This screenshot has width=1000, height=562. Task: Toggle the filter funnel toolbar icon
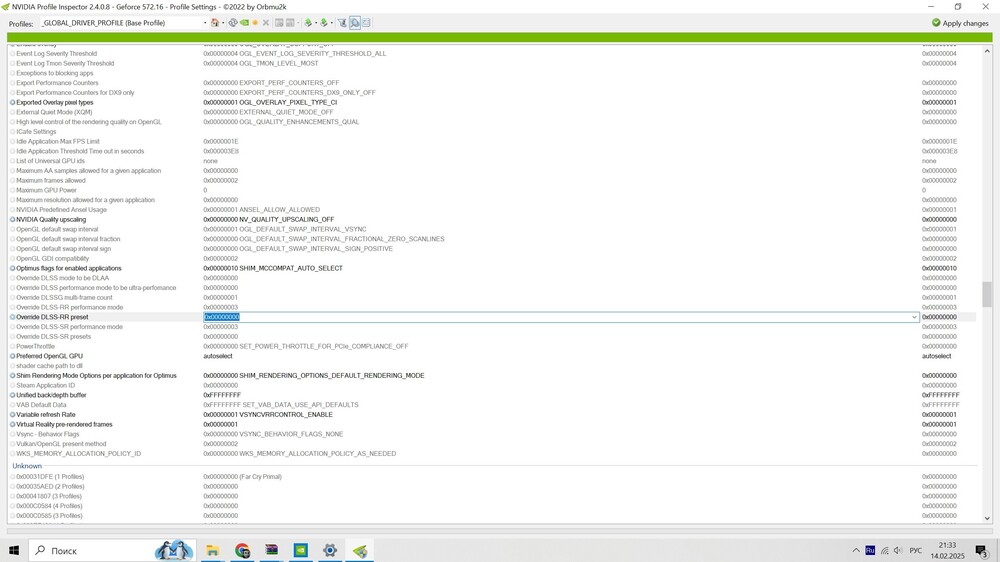click(342, 22)
